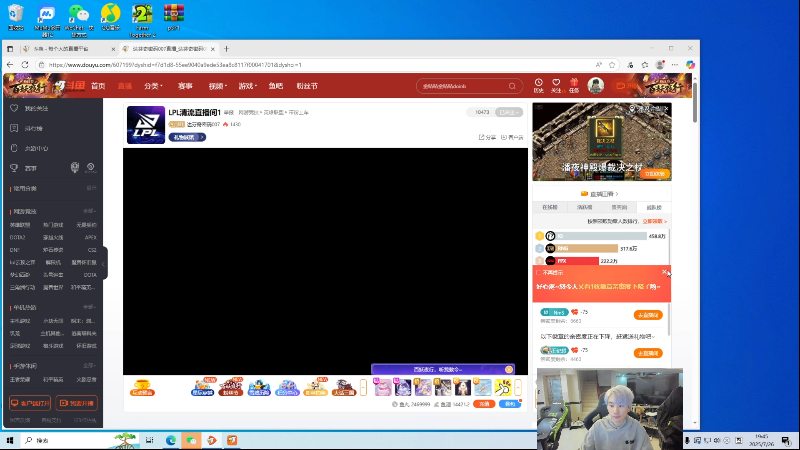Screen dimensions: 800x450
Task: Open the 已关注 follow dropdown
Action: pyautogui.click(x=509, y=112)
